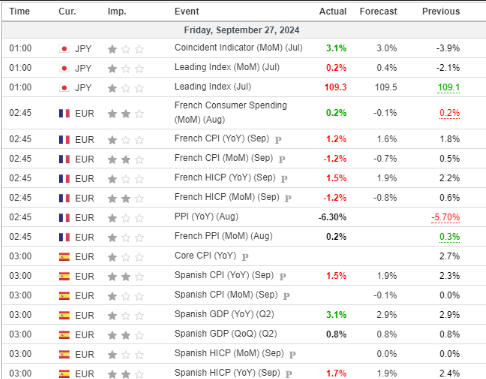Click the Actual column header
This screenshot has height=379, width=486.
click(333, 11)
